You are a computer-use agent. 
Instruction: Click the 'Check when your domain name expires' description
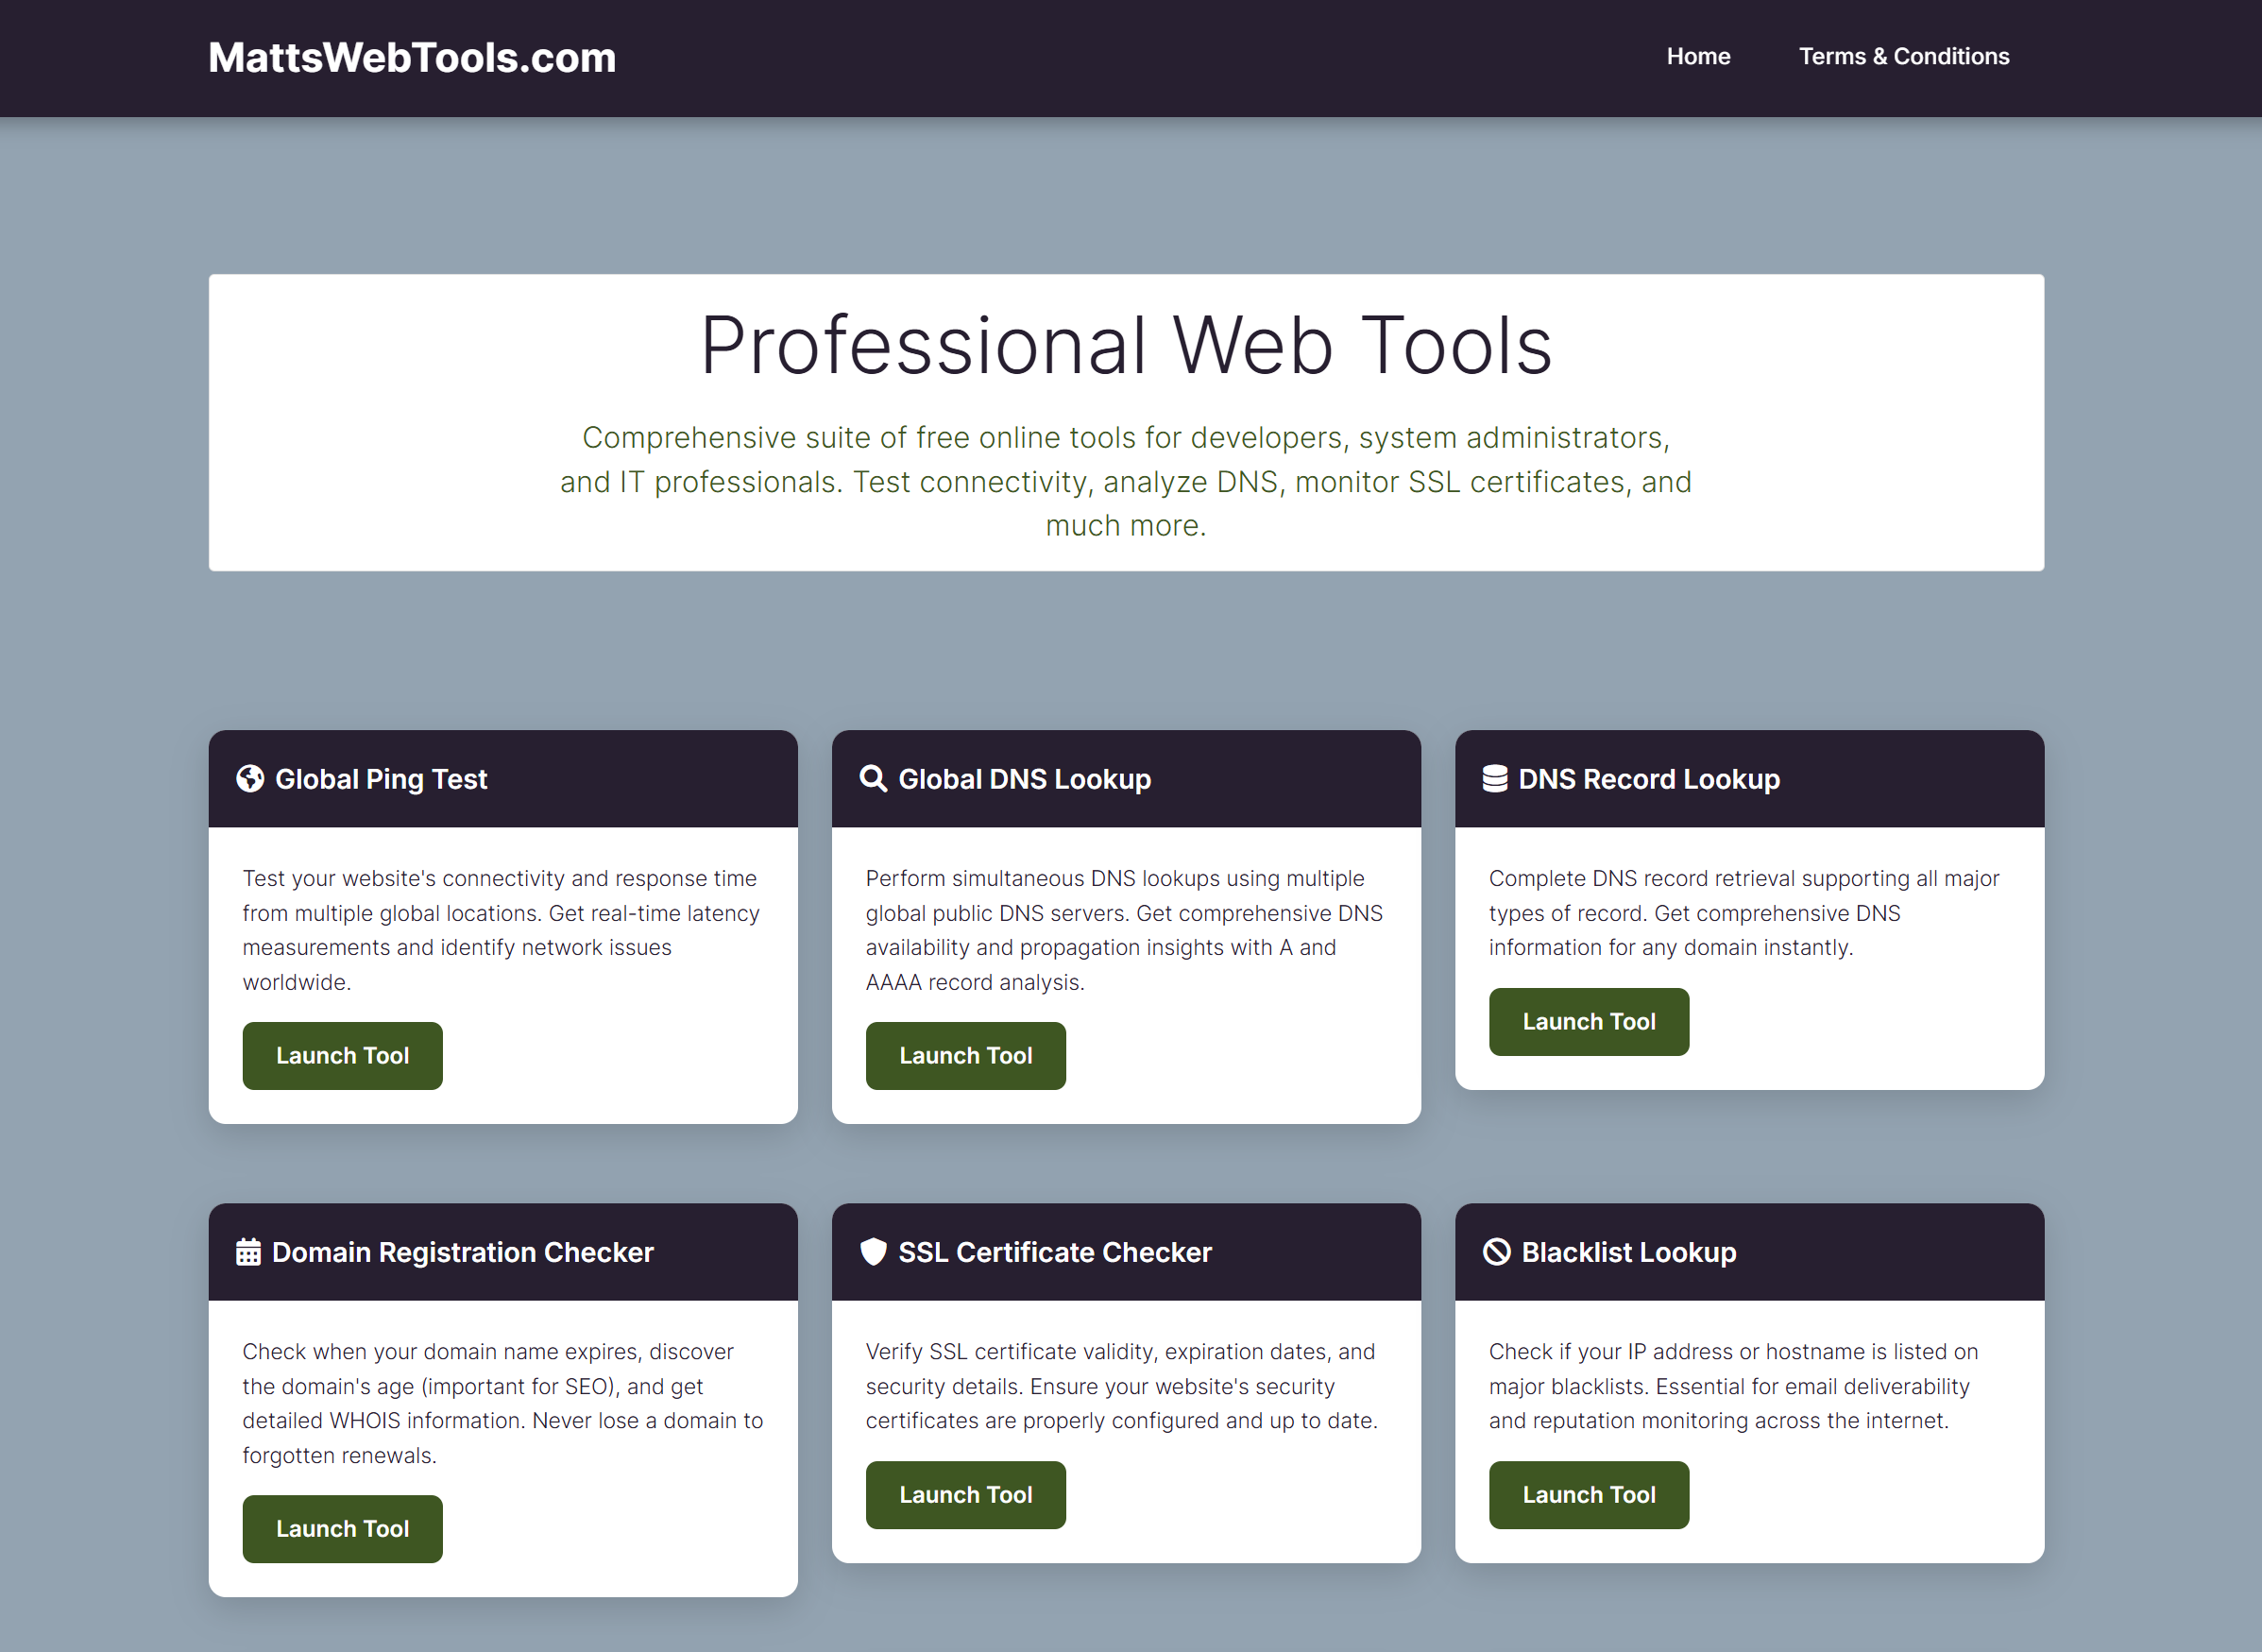coord(502,1403)
